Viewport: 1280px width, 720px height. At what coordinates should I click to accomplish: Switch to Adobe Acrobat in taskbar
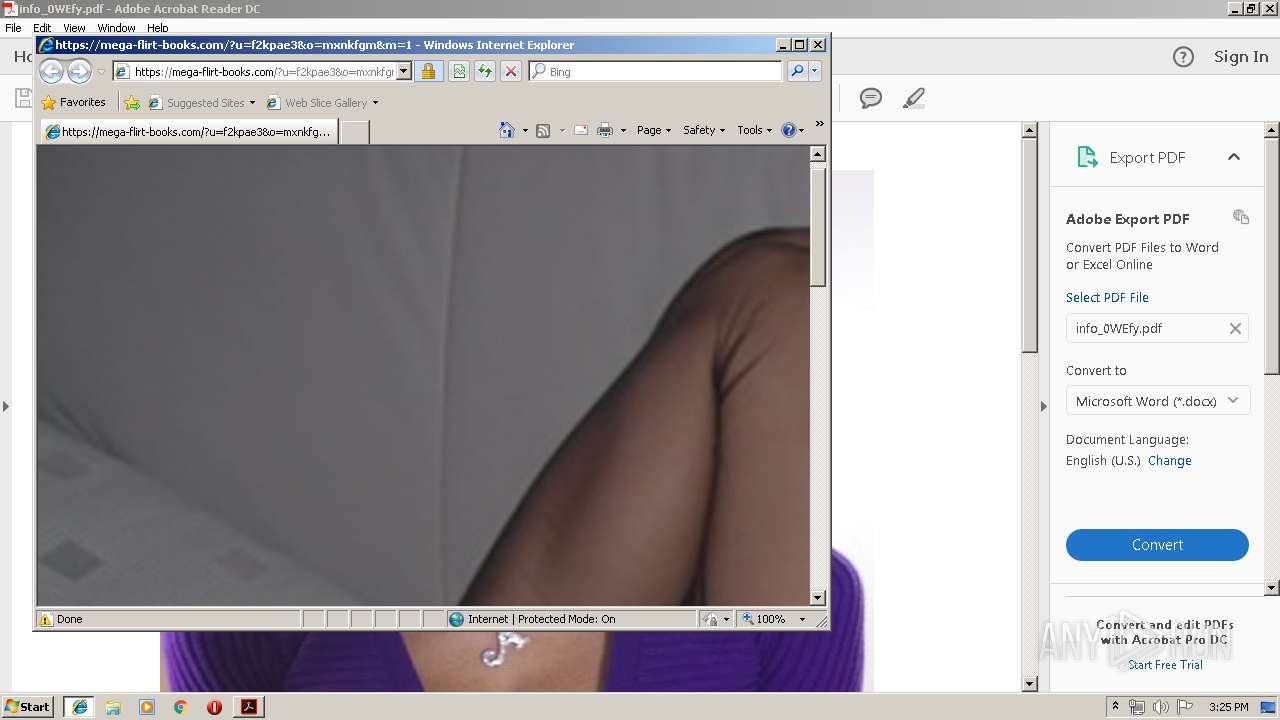click(249, 707)
